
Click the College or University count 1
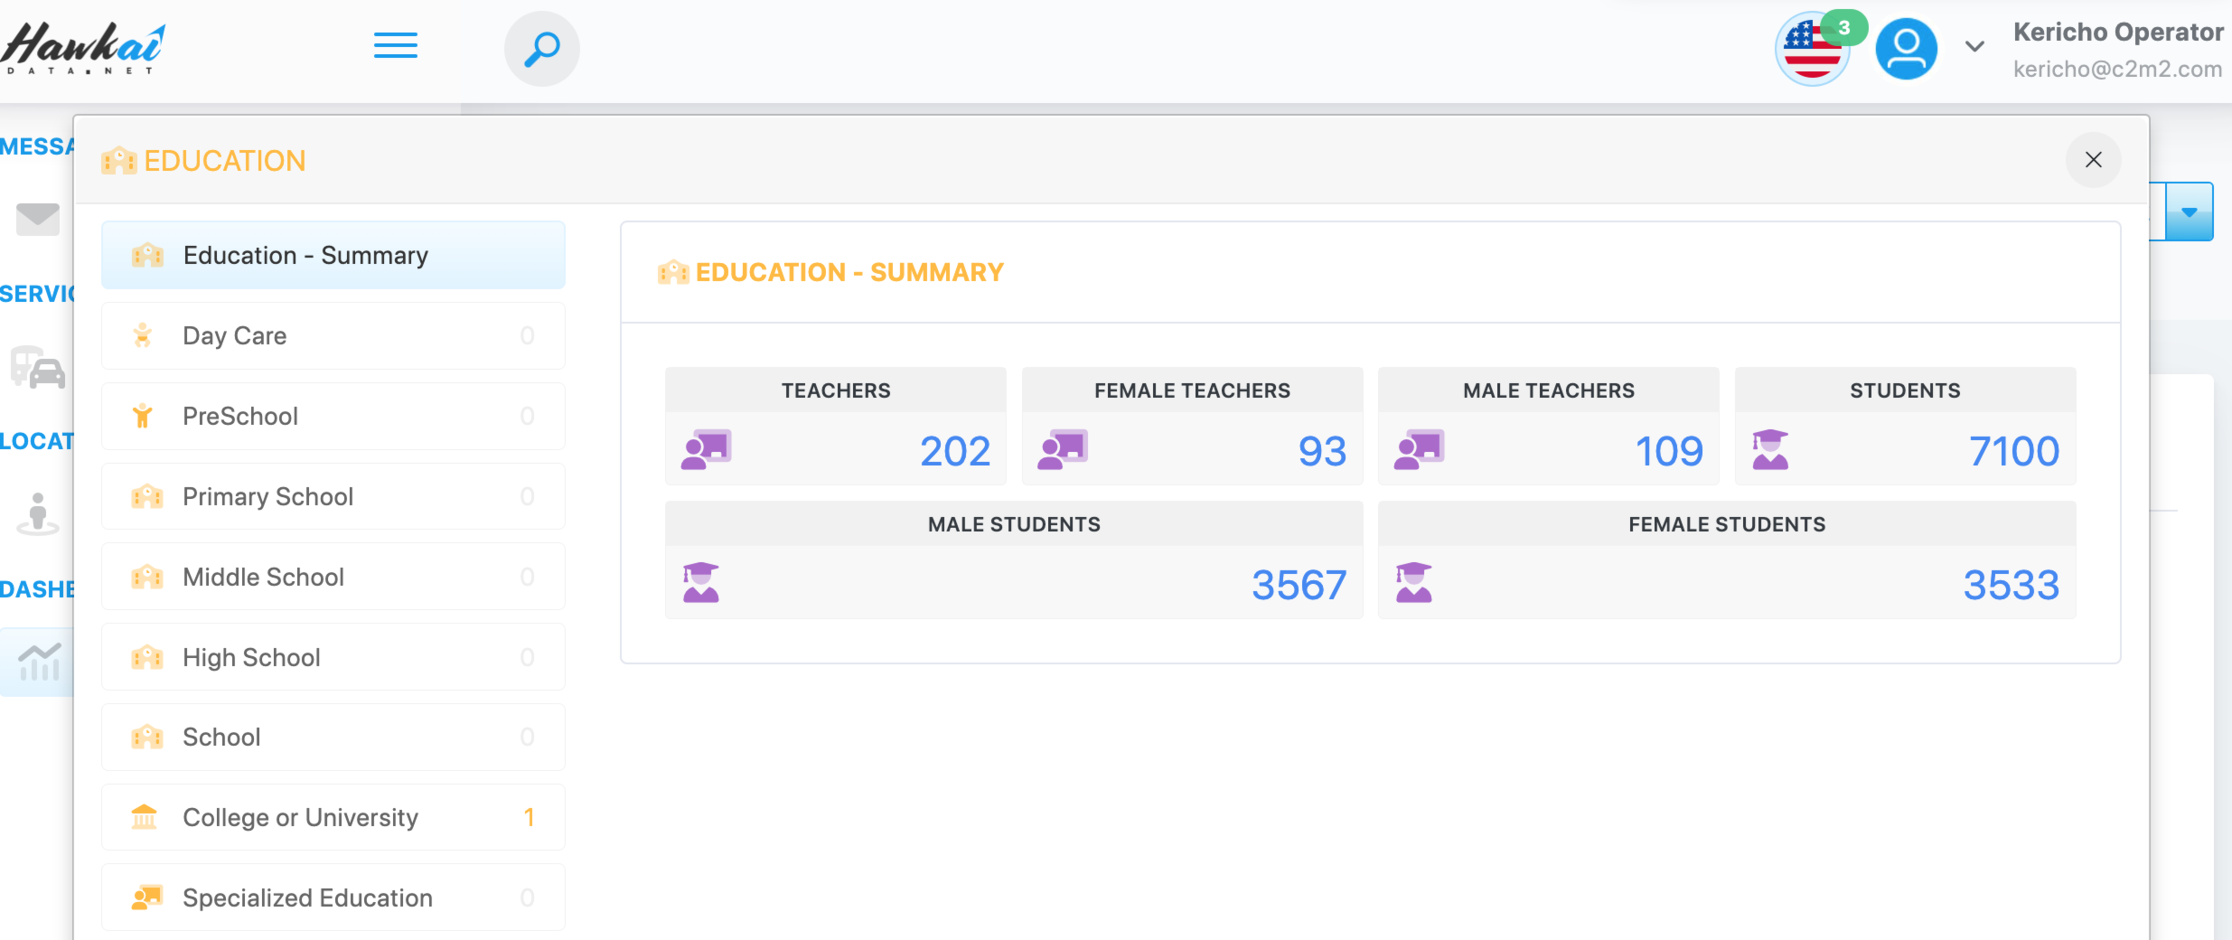point(528,817)
